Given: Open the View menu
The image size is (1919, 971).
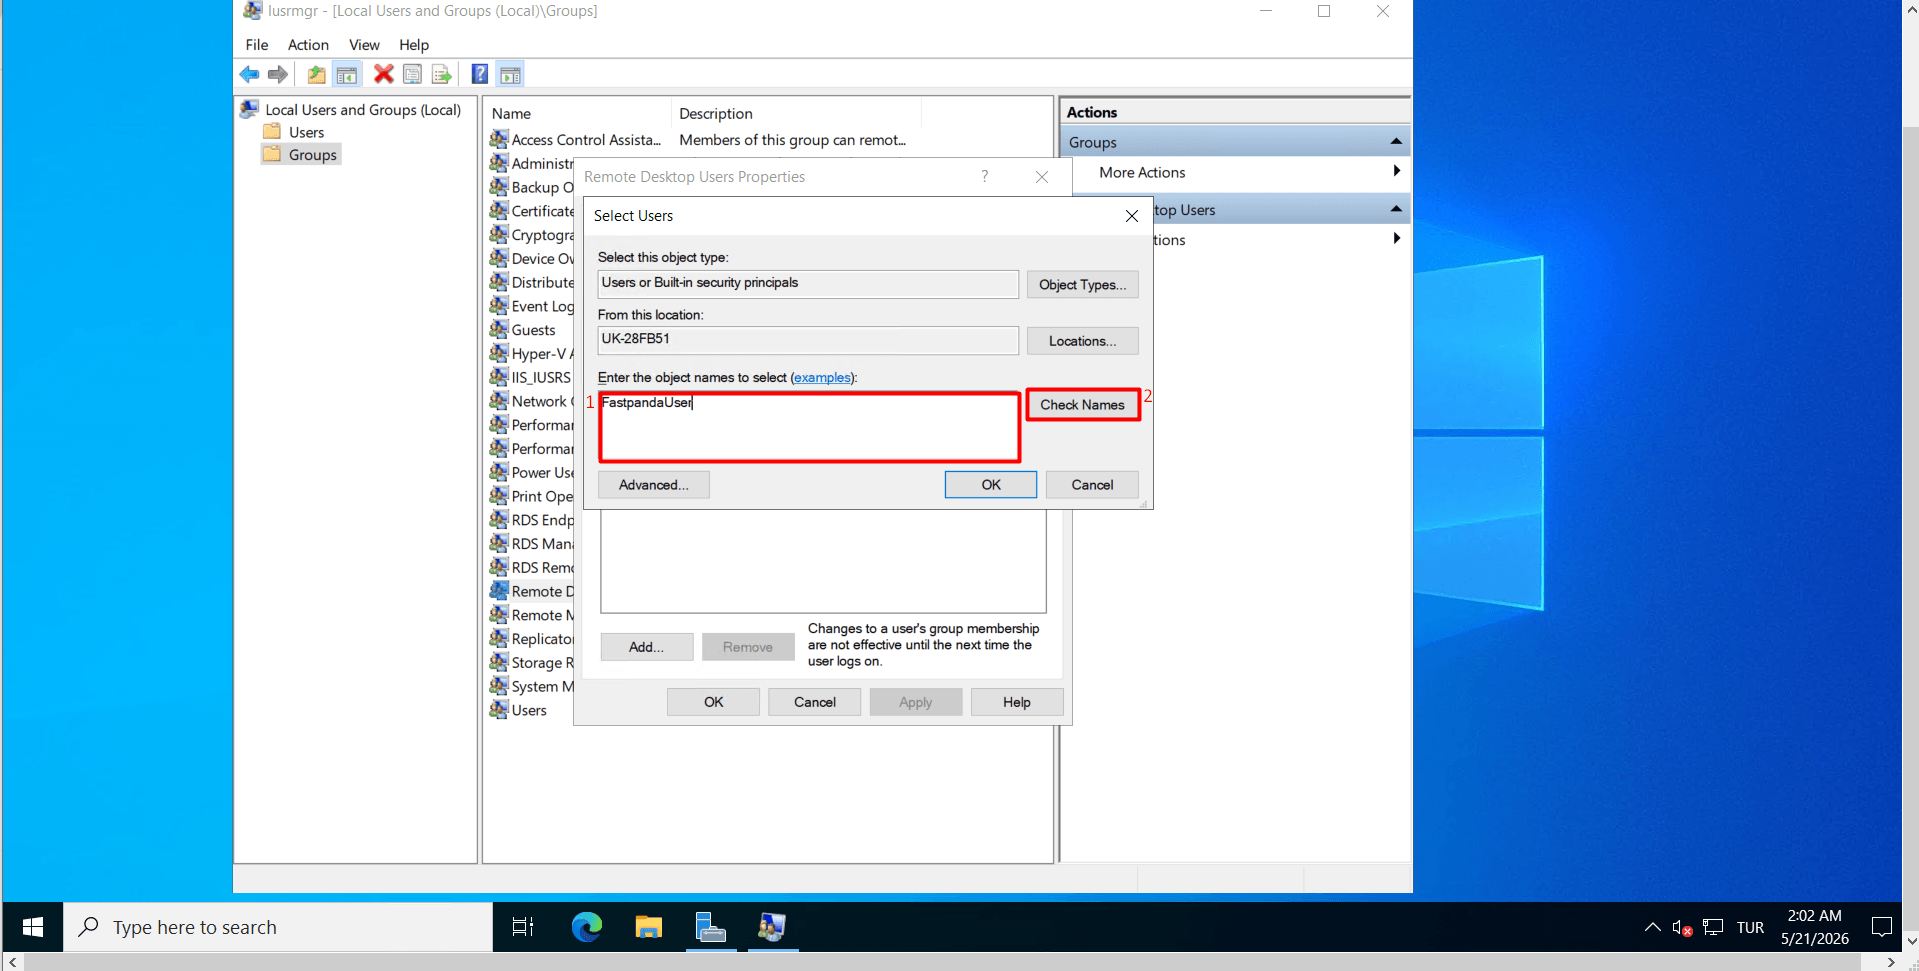Looking at the screenshot, I should pos(364,45).
